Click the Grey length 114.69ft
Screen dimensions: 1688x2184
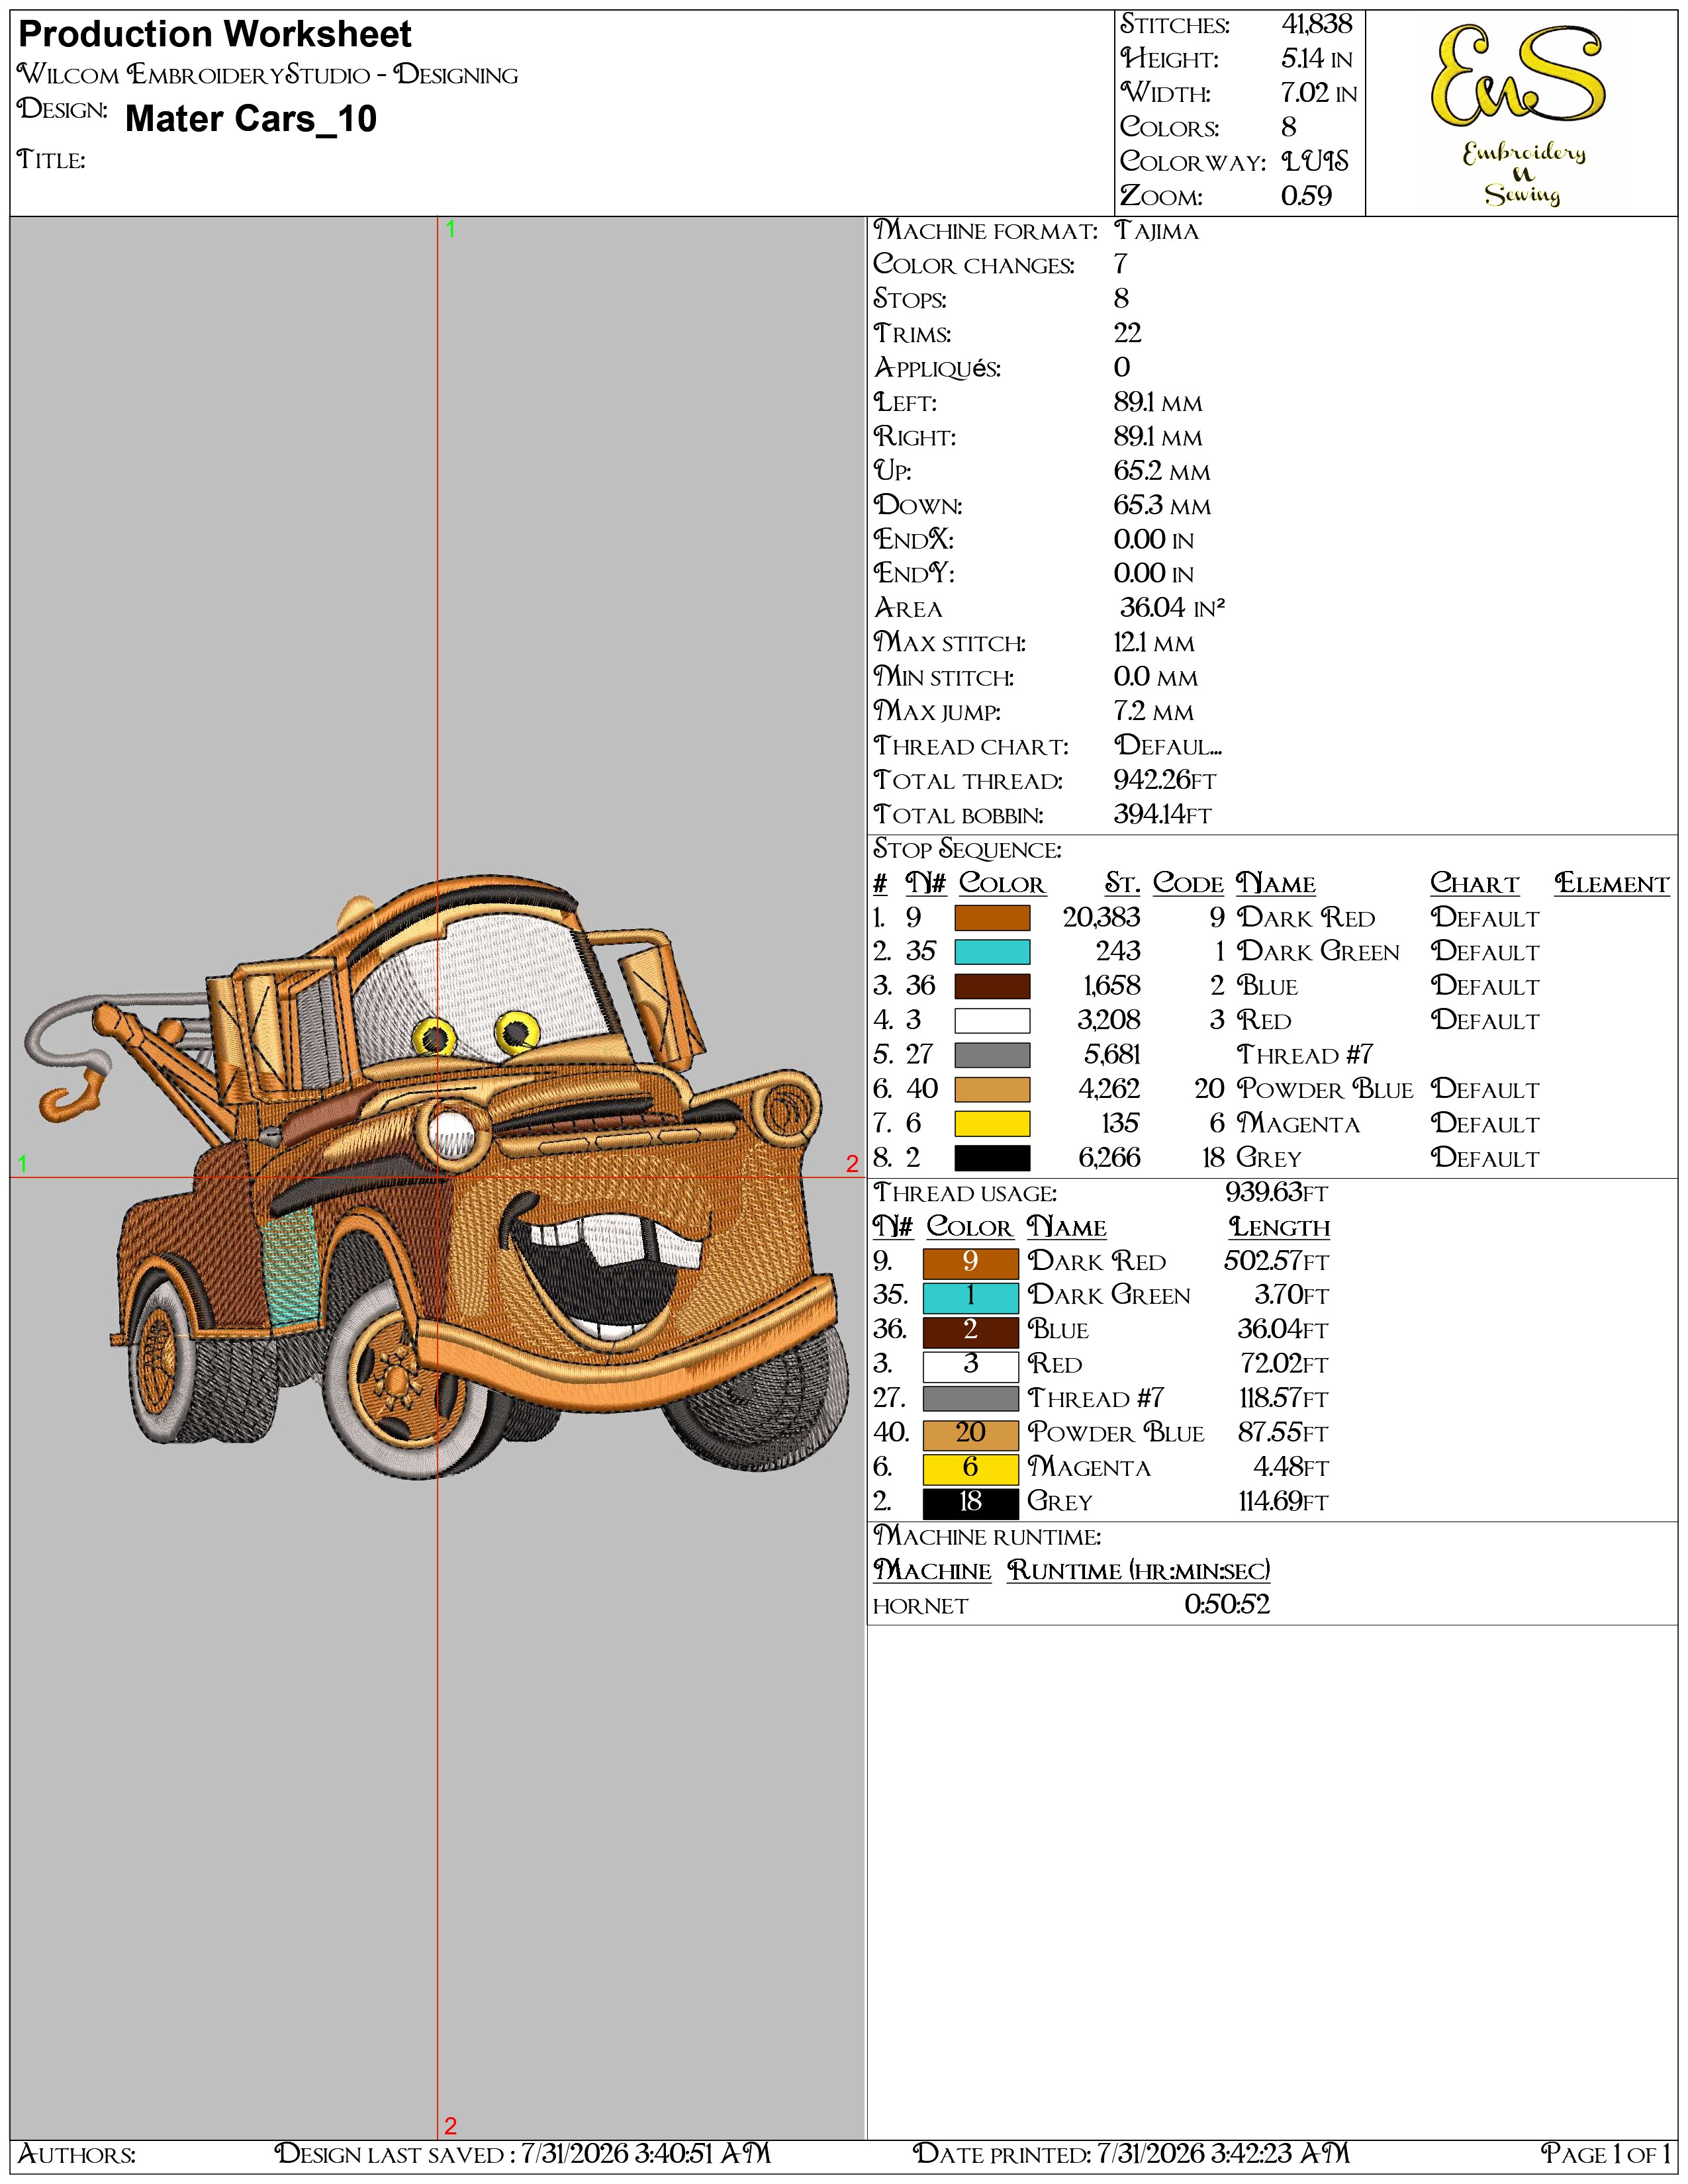(x=1283, y=1501)
